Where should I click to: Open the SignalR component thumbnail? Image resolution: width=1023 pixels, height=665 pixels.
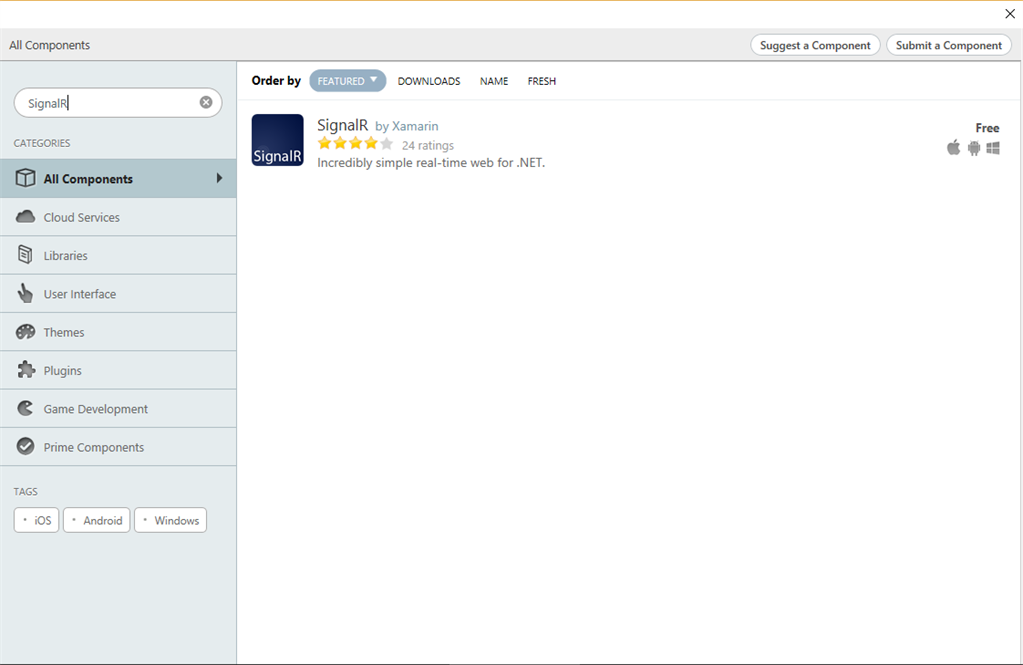tap(277, 140)
